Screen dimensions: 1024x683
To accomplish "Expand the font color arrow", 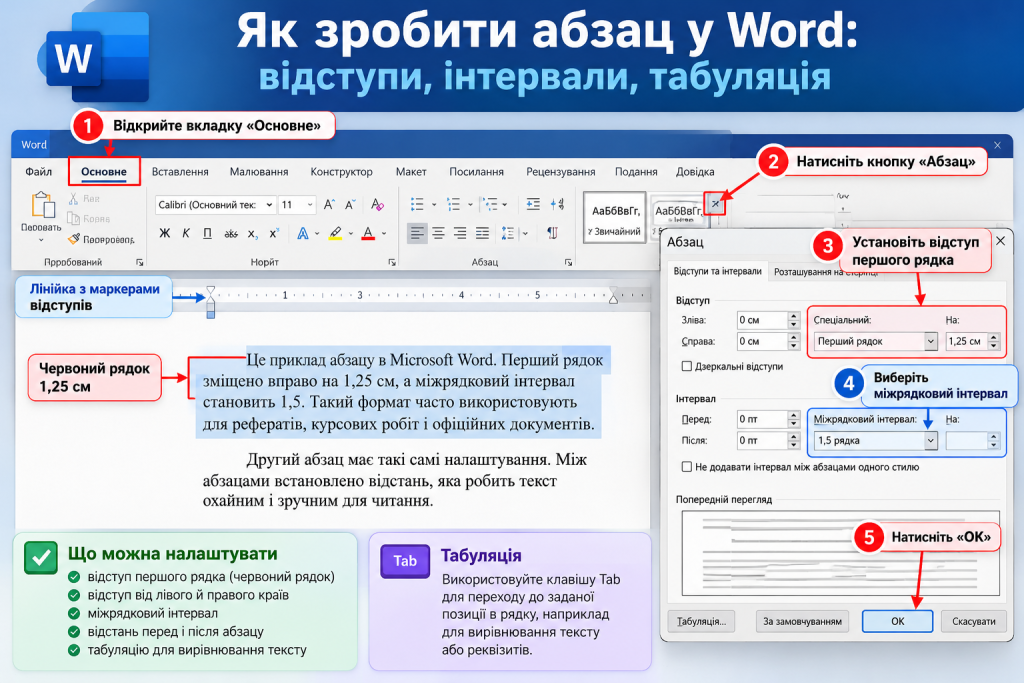I will coord(384,233).
